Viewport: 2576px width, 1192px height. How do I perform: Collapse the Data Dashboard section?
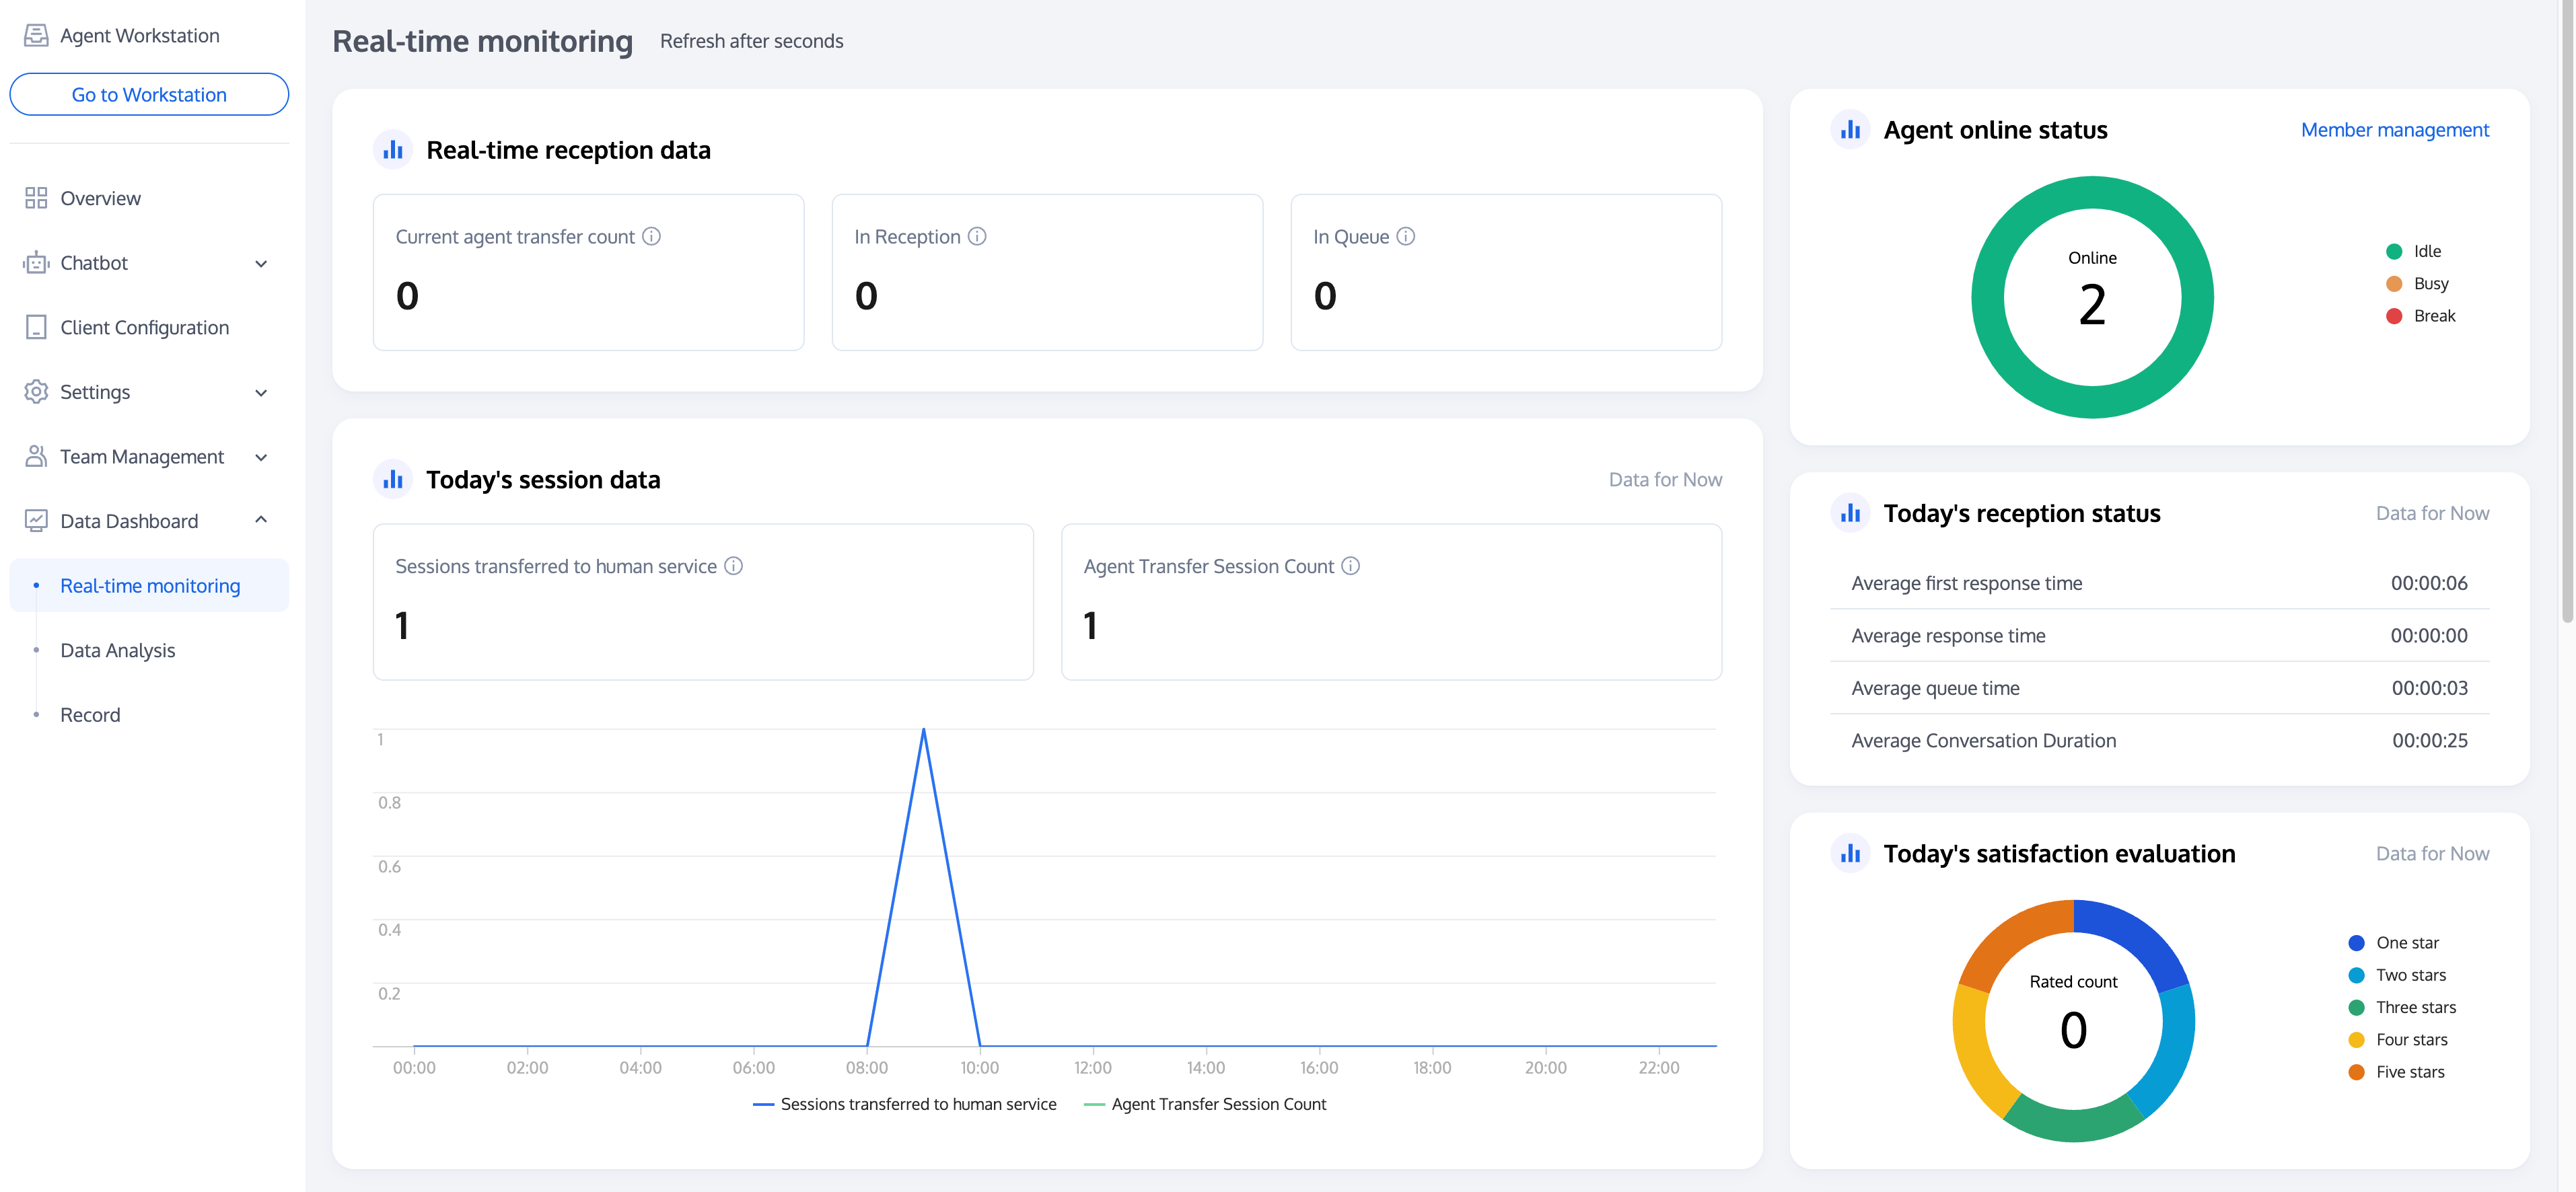point(261,520)
